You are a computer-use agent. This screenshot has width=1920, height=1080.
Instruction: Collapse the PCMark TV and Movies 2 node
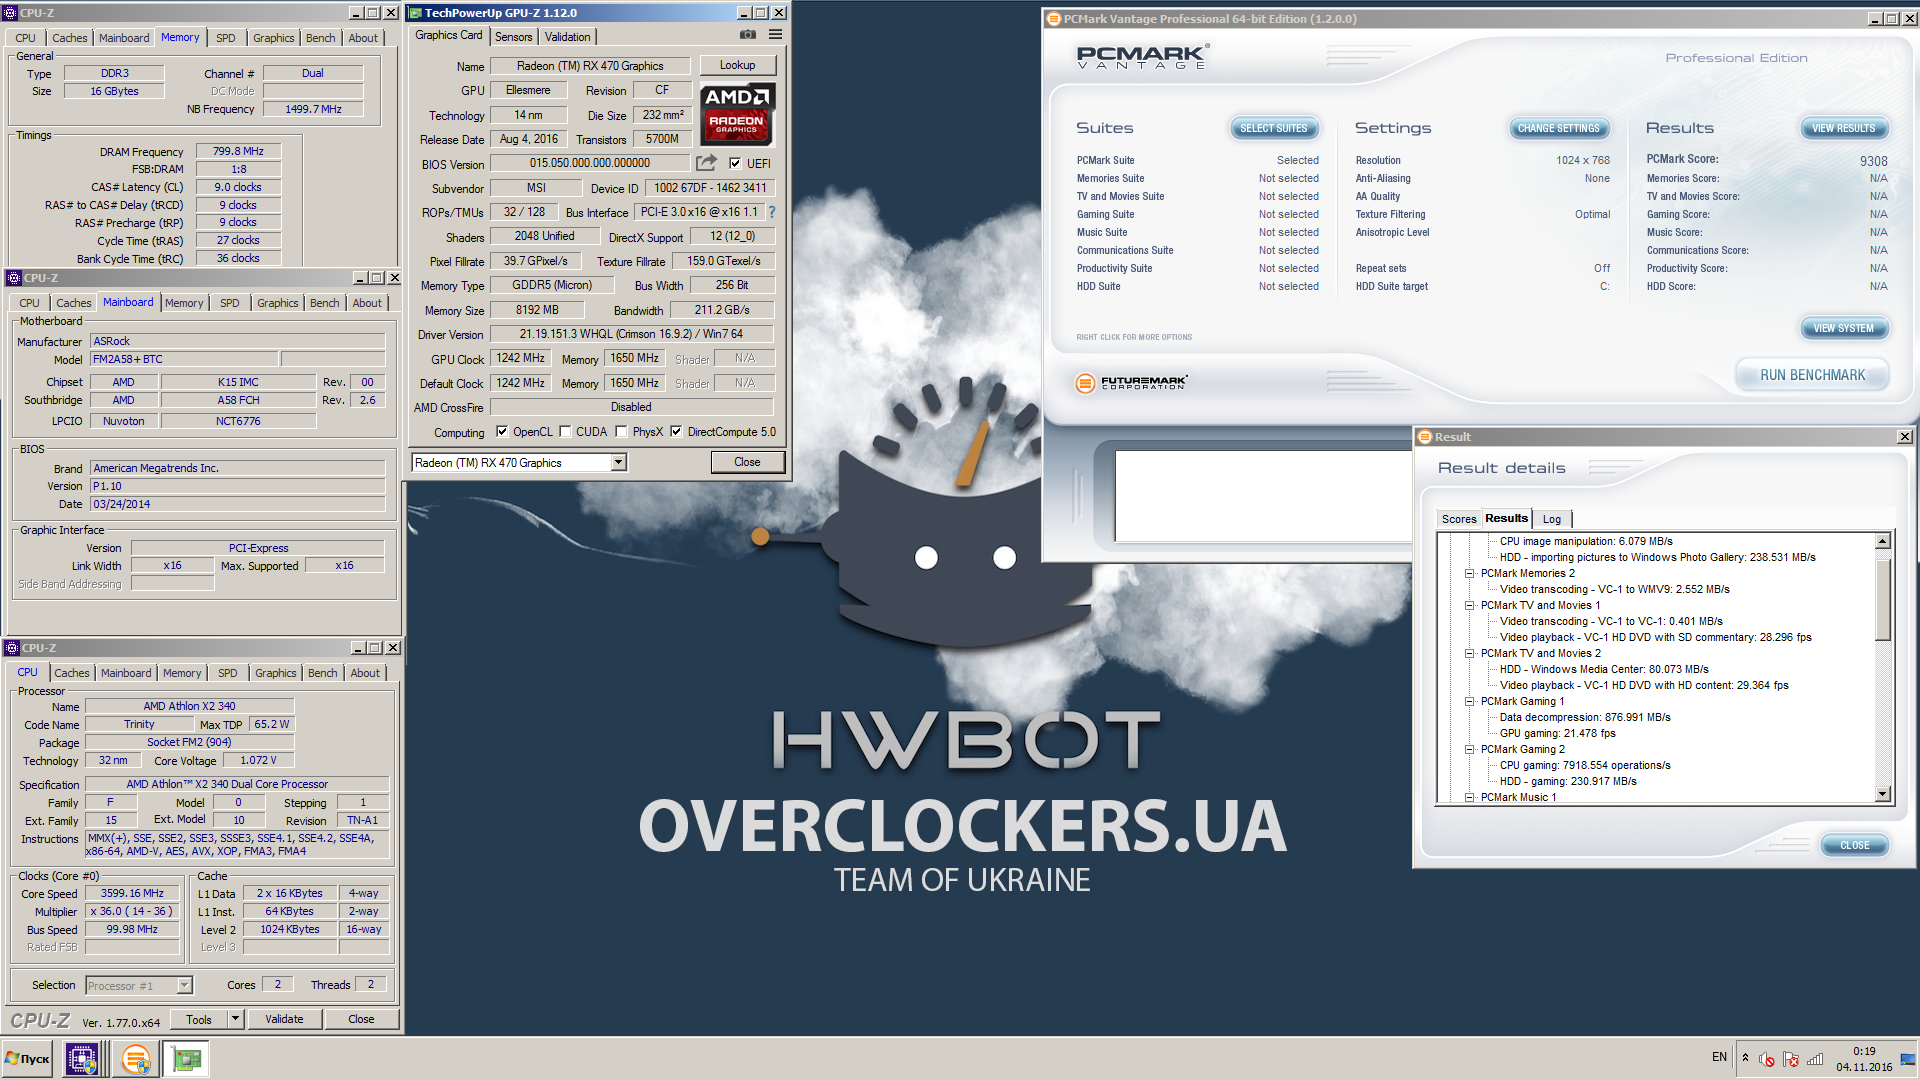pos(1470,653)
